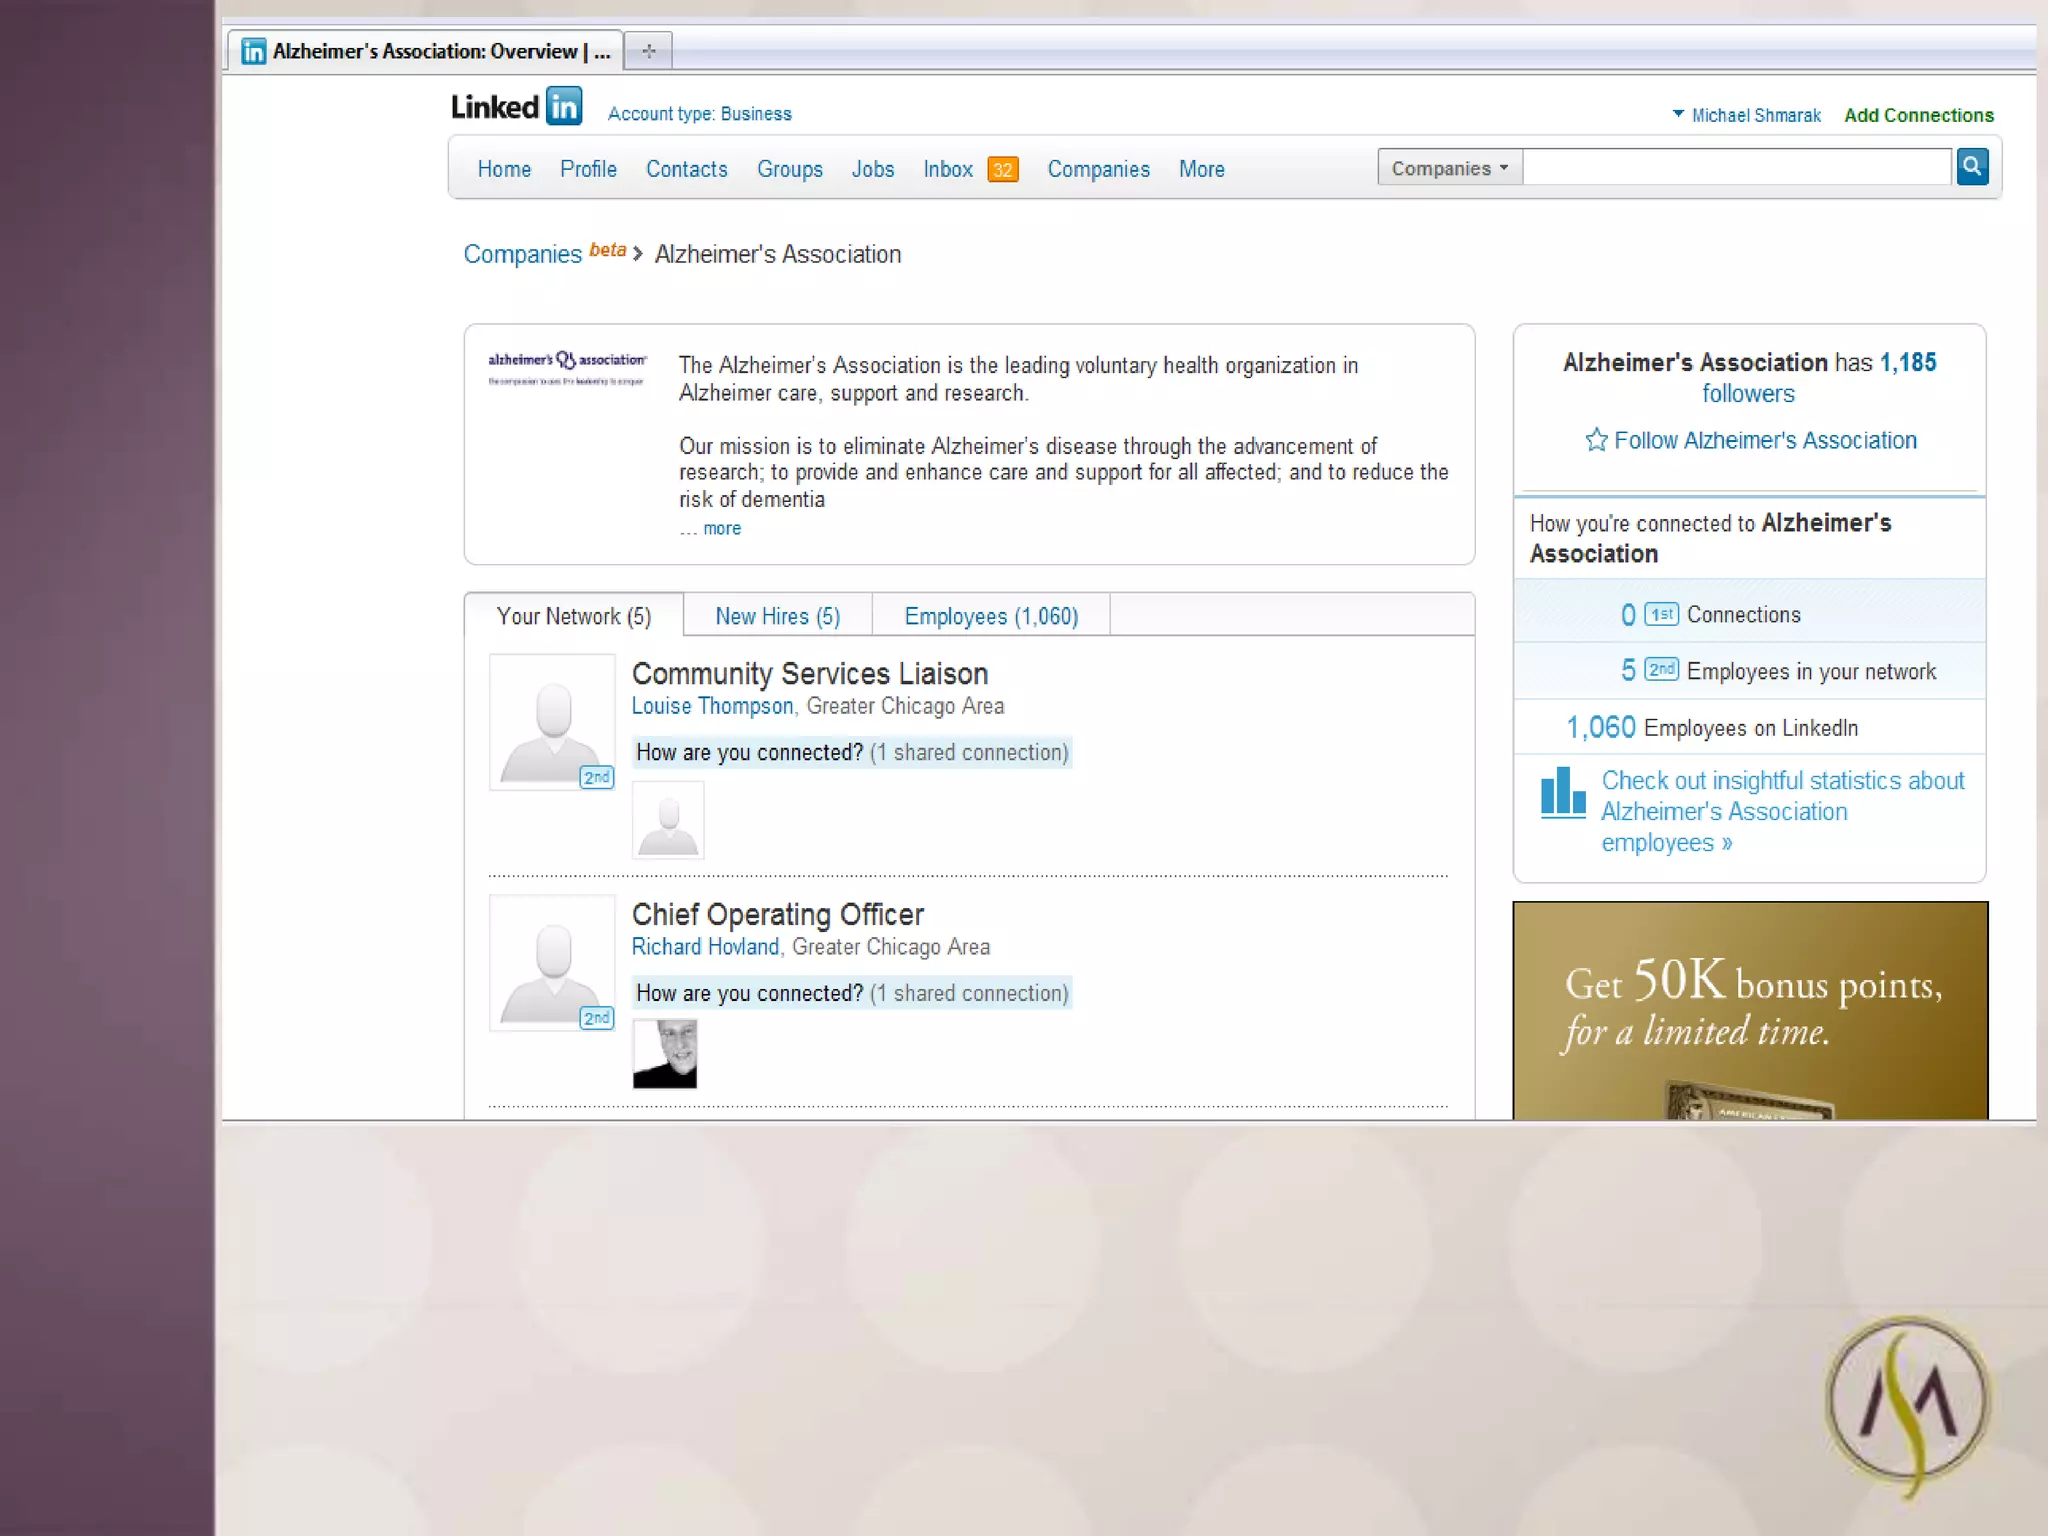Switch to the New Hires (5) tab
The height and width of the screenshot is (1536, 2048).
tap(777, 616)
